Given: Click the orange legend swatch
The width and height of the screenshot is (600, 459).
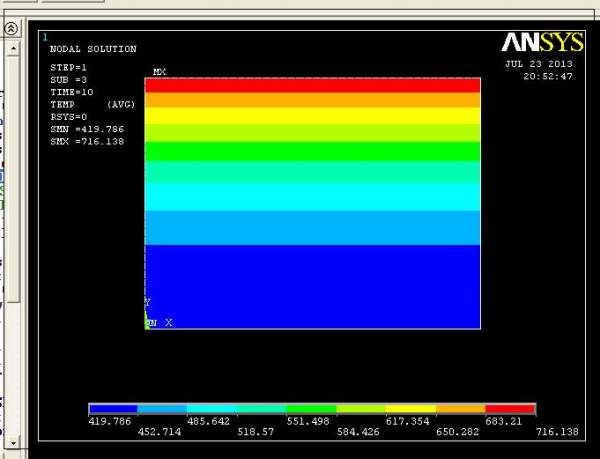Looking at the screenshot, I should (x=461, y=409).
